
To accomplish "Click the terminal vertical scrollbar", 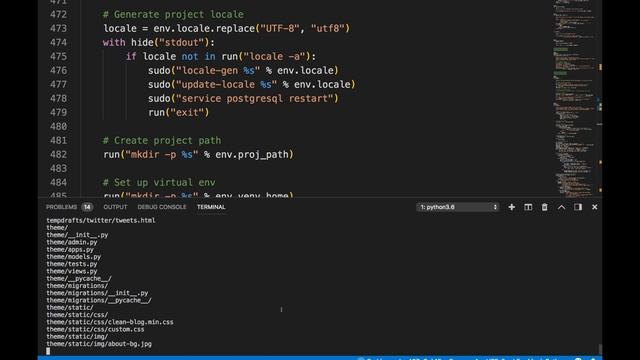I will point(600,349).
